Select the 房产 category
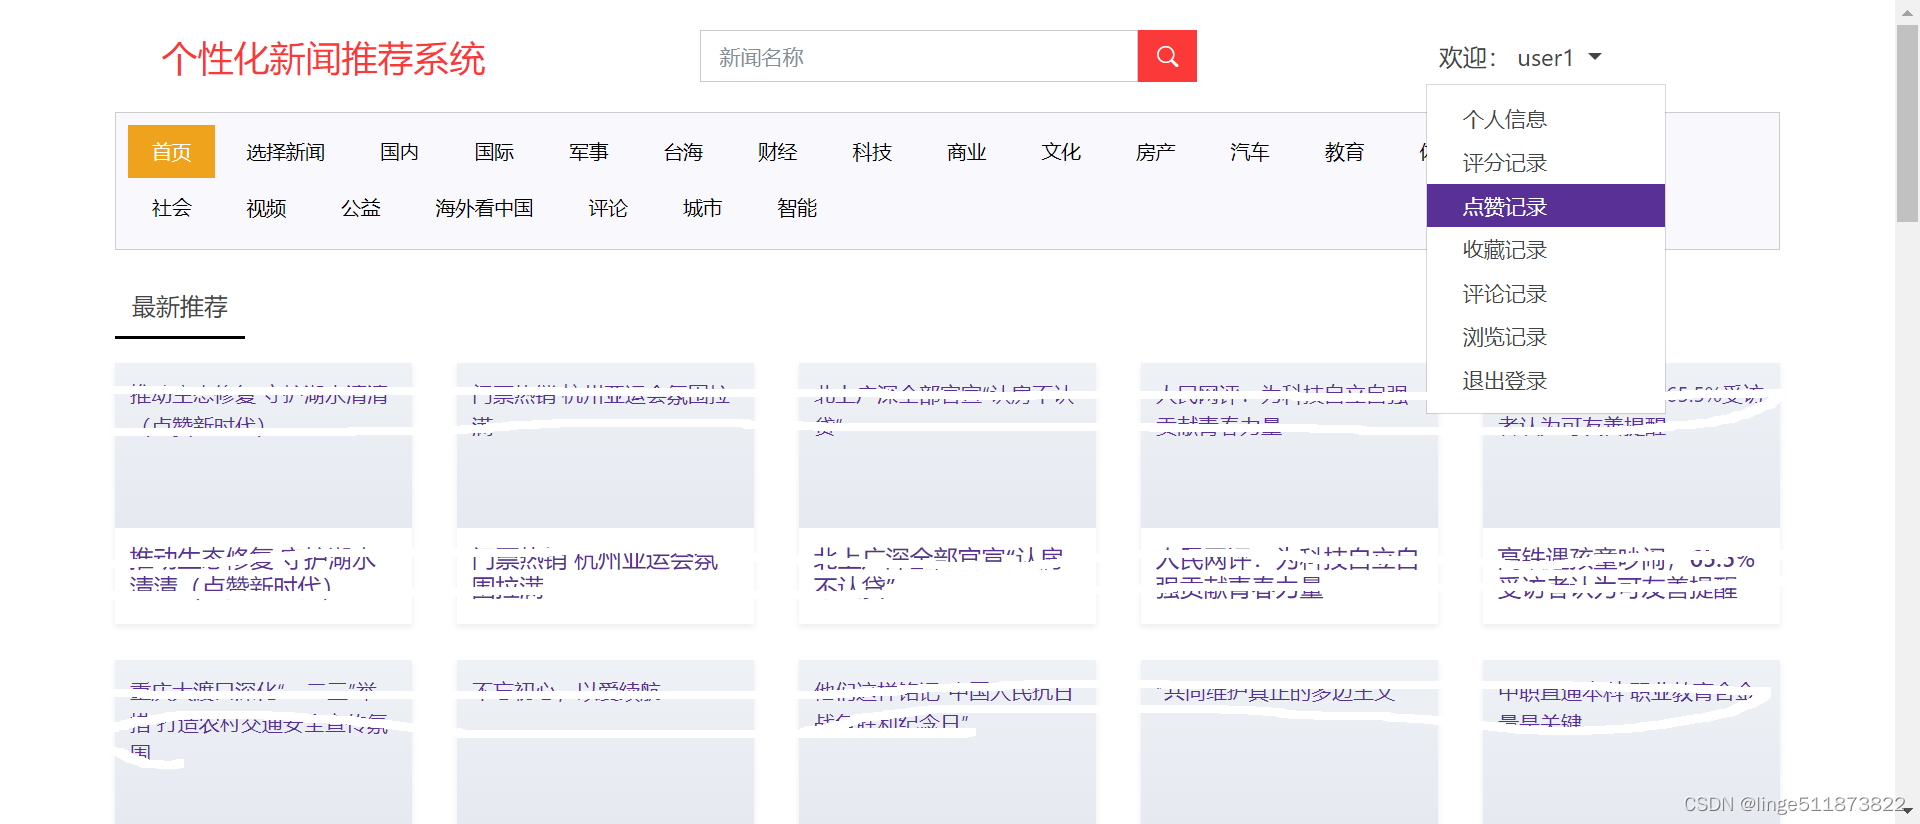The height and width of the screenshot is (824, 1920). coord(1155,152)
